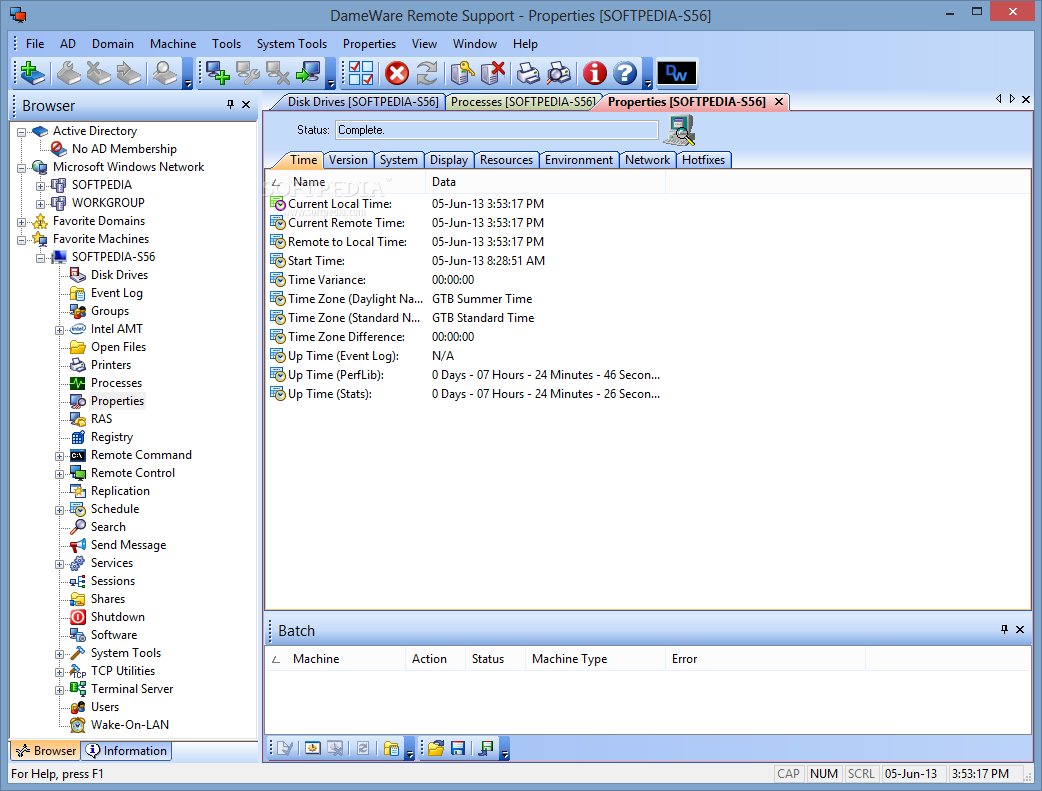Open the System Tools menu
The image size is (1042, 791).
pyautogui.click(x=292, y=44)
